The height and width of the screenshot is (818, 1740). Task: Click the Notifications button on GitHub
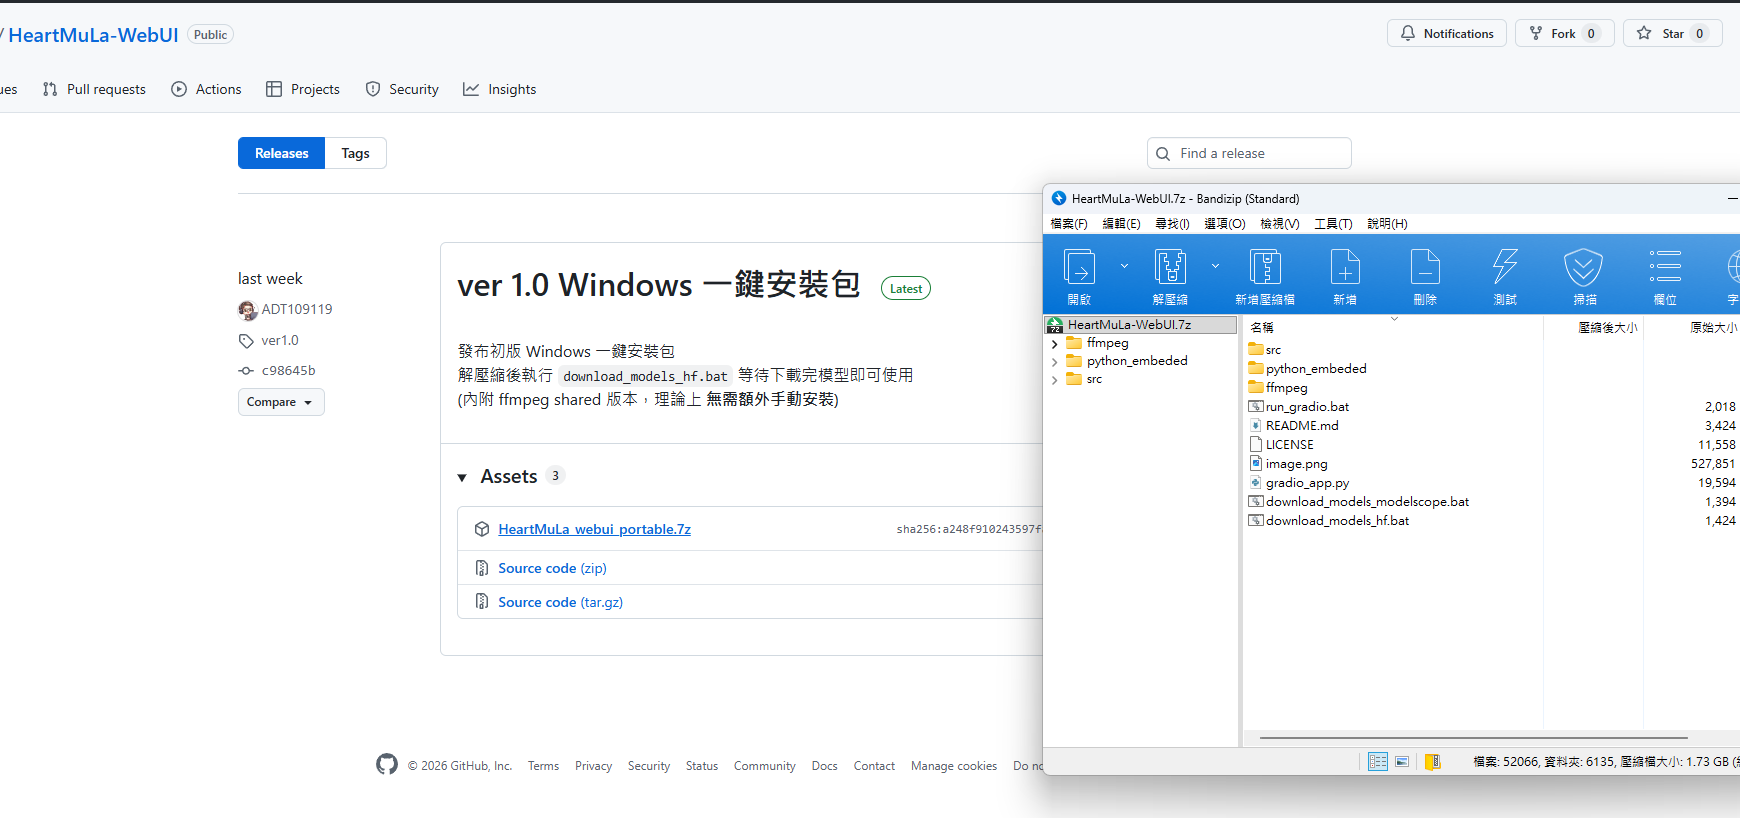click(x=1447, y=33)
